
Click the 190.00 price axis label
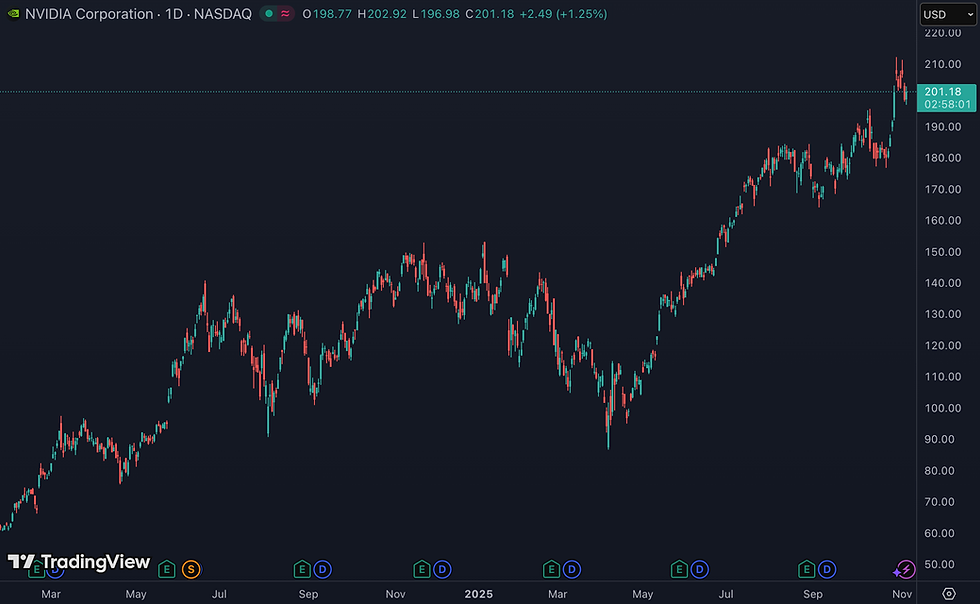[942, 126]
